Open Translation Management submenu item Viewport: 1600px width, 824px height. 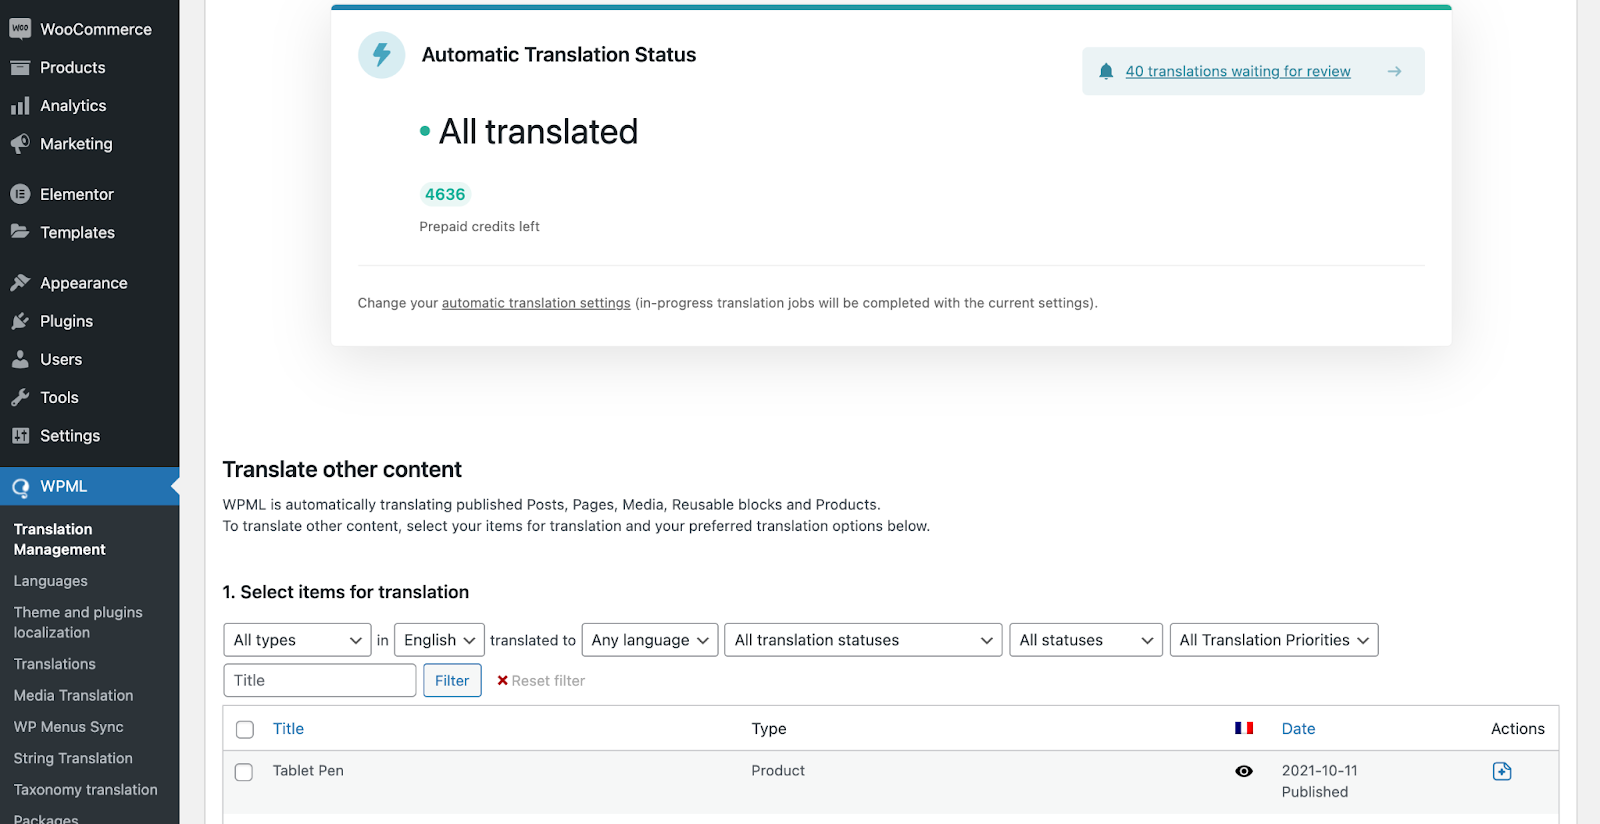60,539
